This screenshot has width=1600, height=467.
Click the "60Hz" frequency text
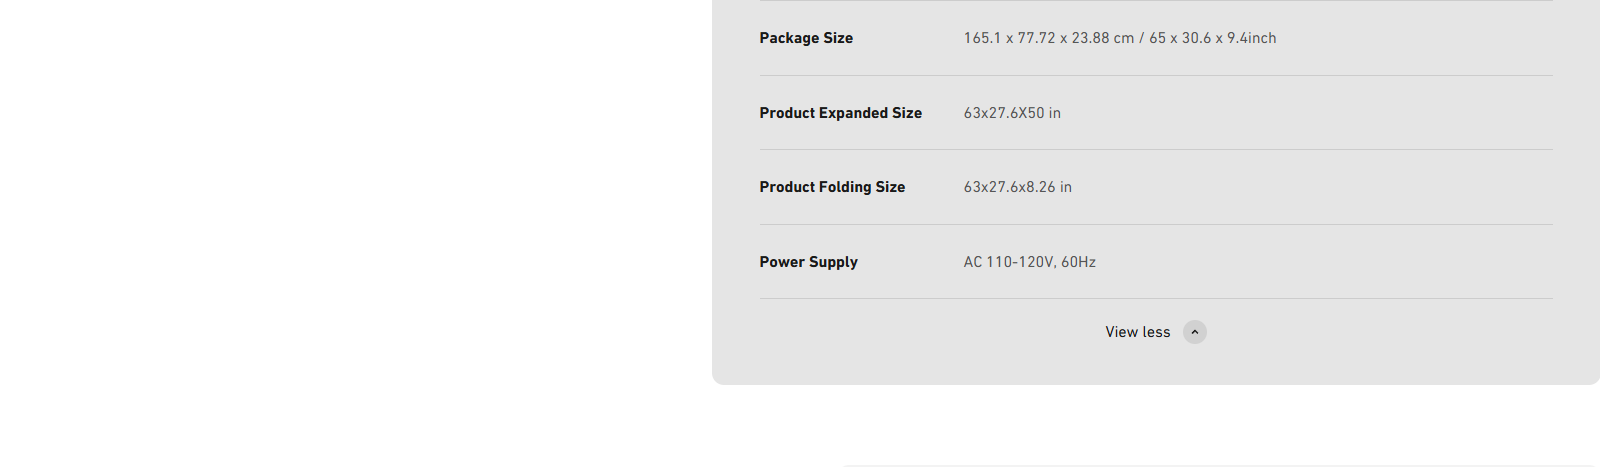[1079, 262]
